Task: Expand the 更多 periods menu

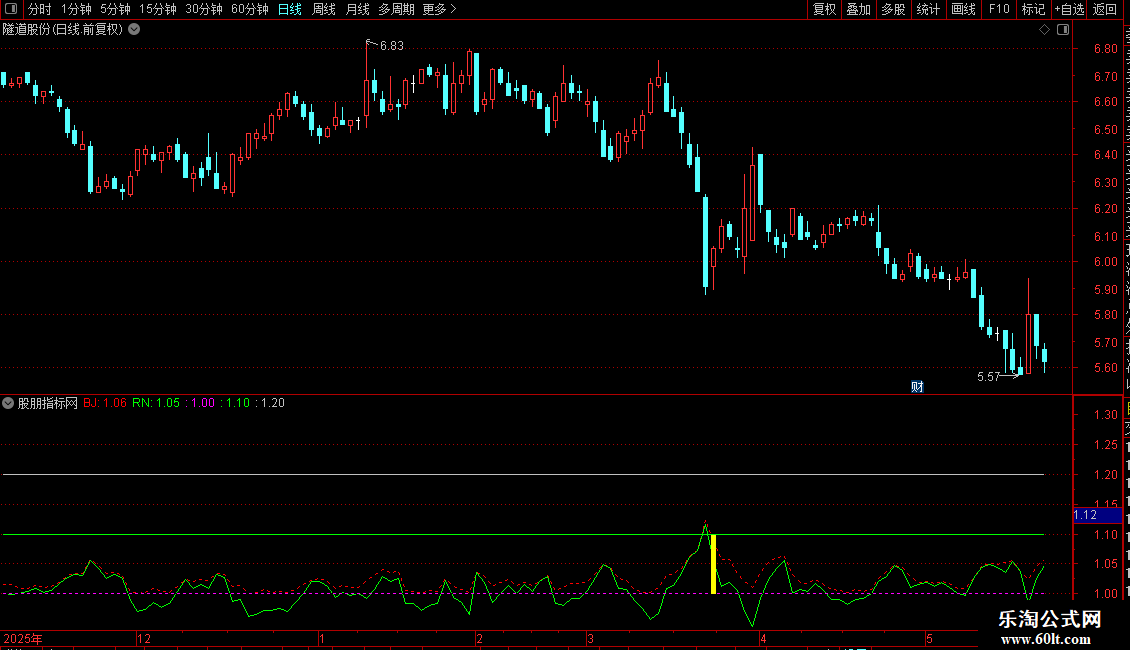Action: click(439, 9)
